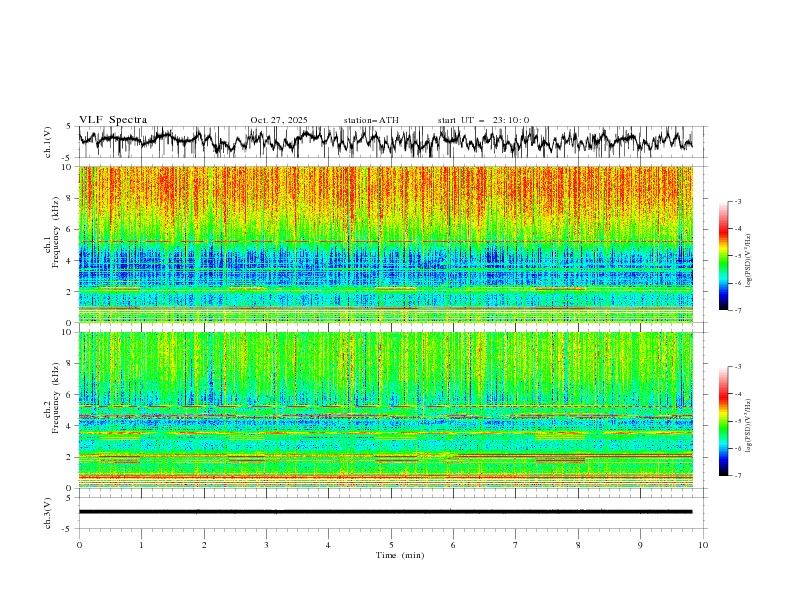Click the 'ch.1(V)' waveform axis label
Screen dimensions: 792x612
[48, 142]
